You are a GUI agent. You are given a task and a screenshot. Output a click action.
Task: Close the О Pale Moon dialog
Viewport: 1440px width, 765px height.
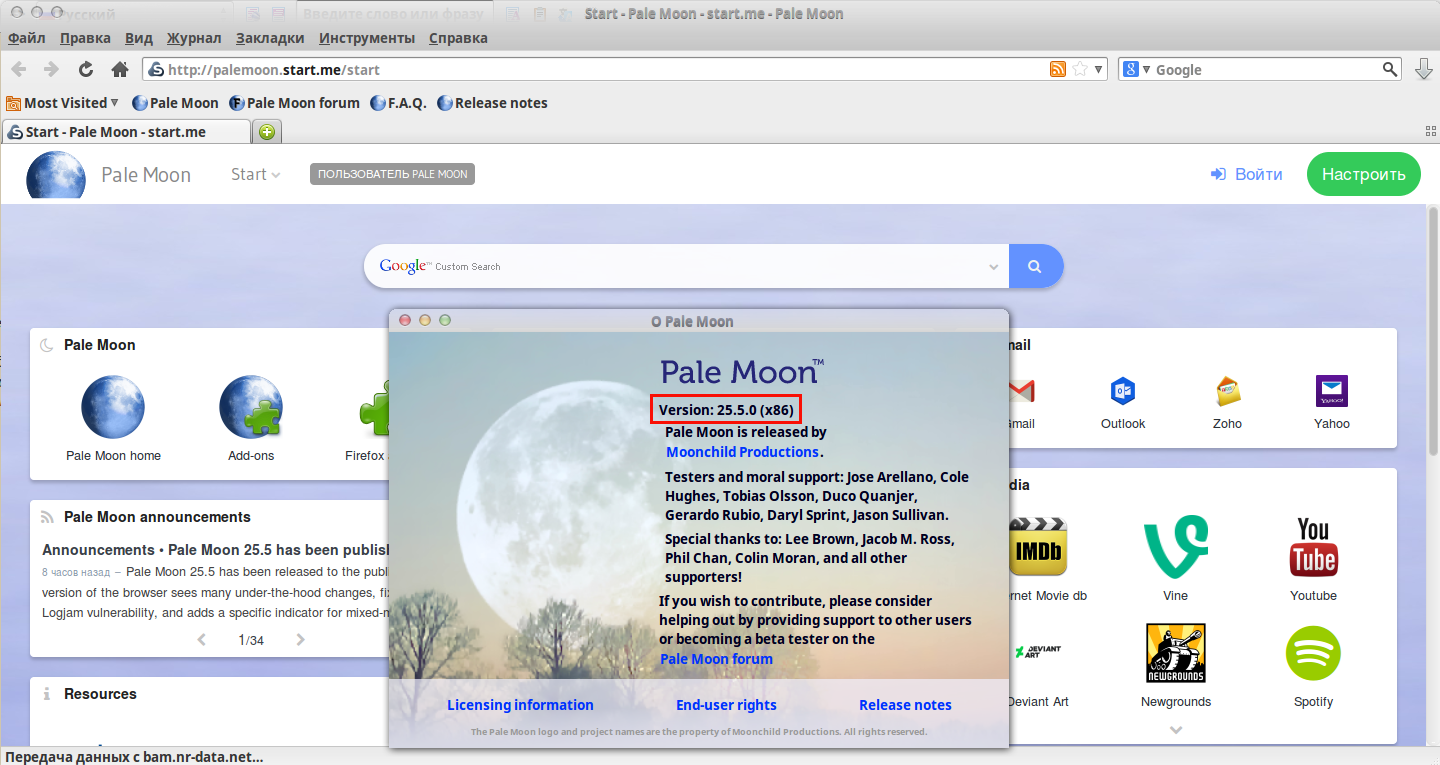tap(405, 320)
